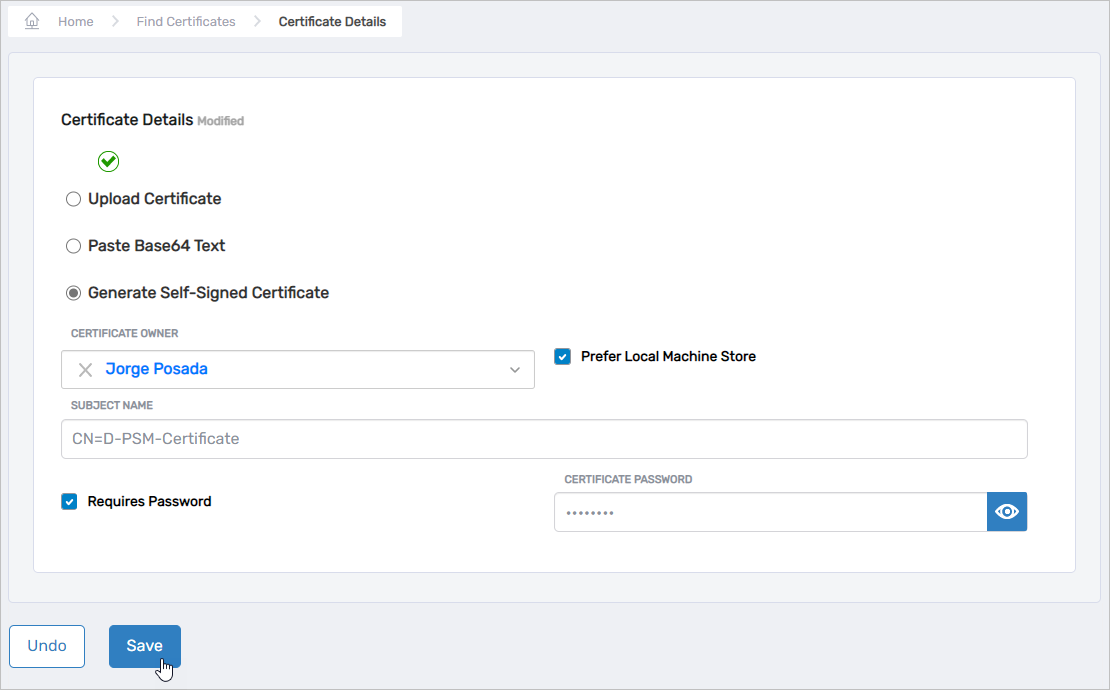Show the password with the eye icon
The width and height of the screenshot is (1110, 690).
coord(1007,512)
